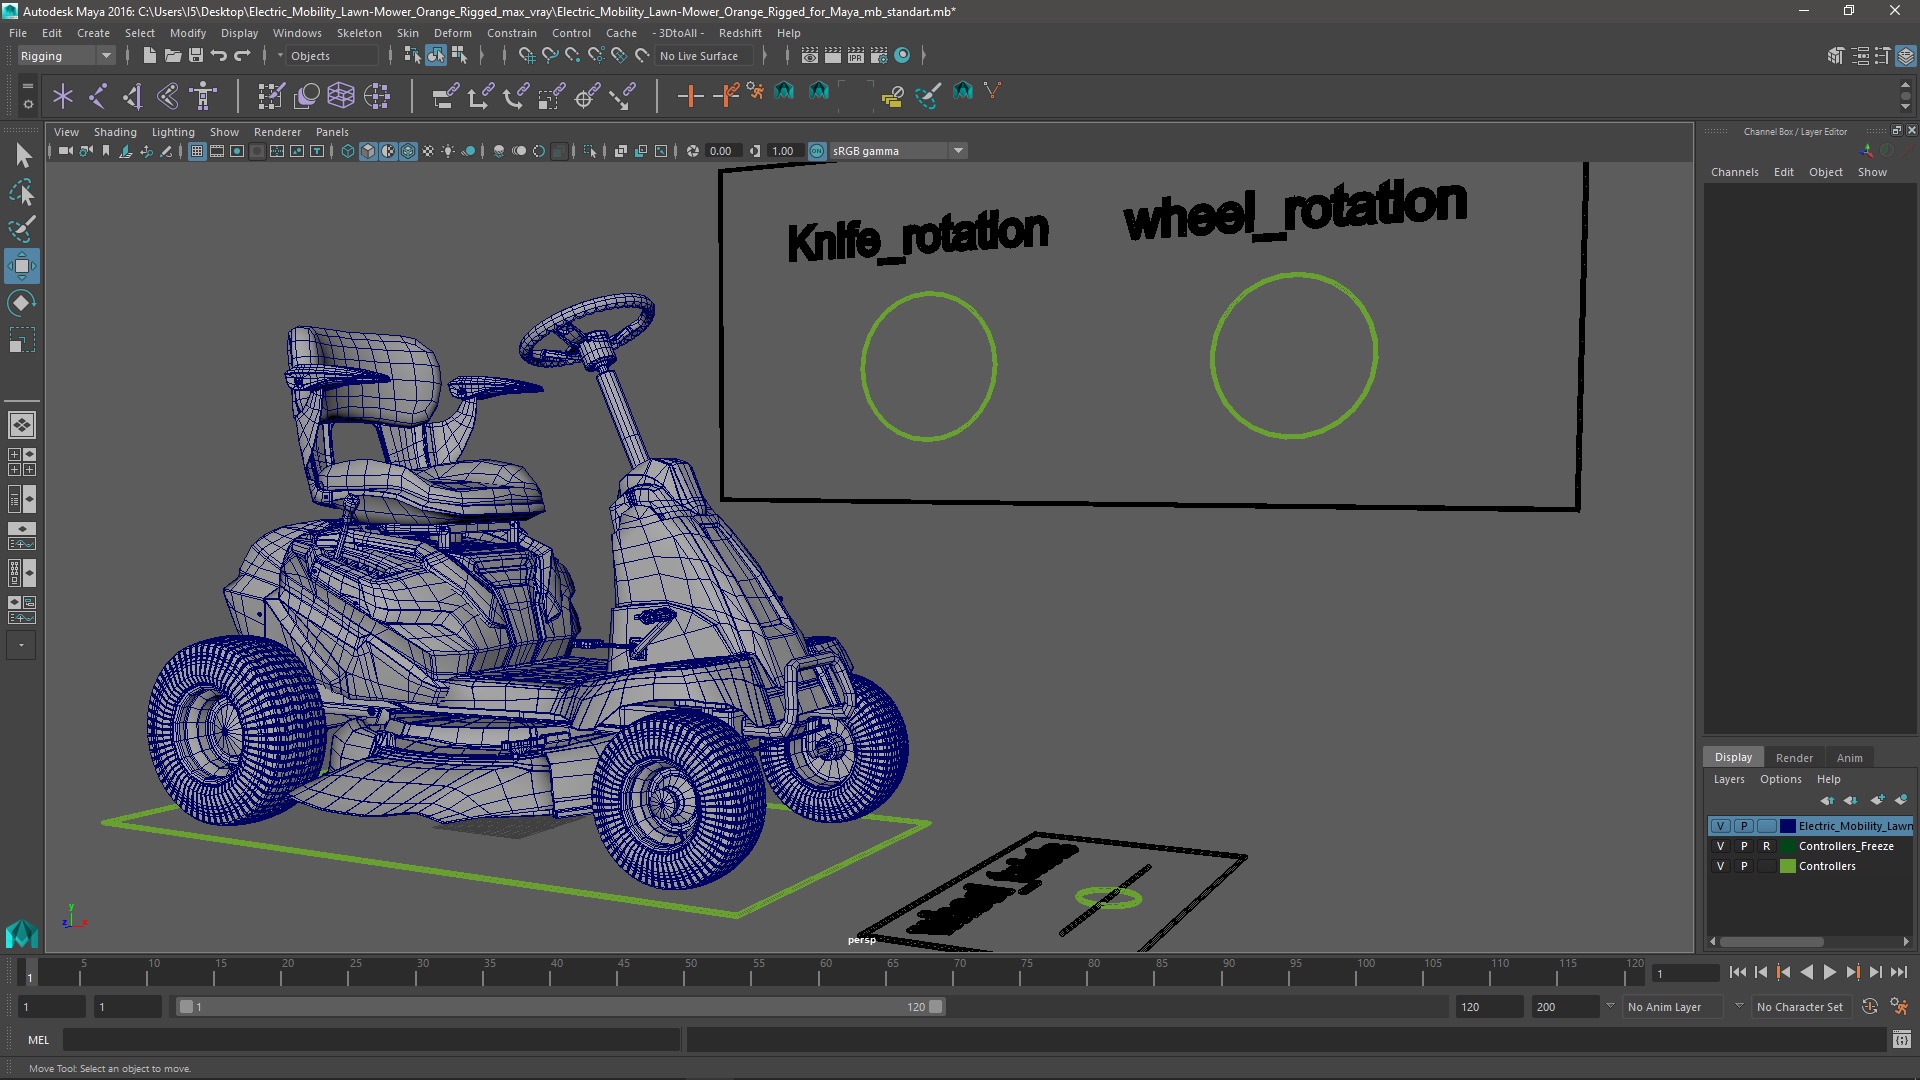
Task: Select the arrow Select tool in toolbox
Action: 22,155
